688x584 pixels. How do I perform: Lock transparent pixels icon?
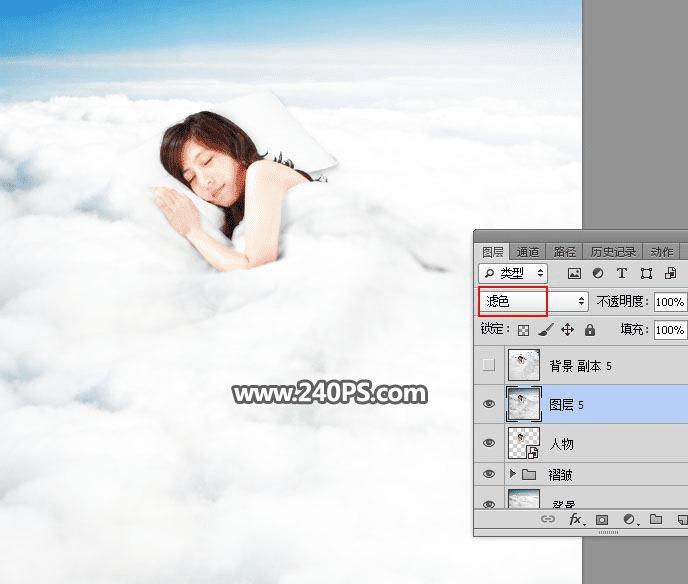(523, 330)
